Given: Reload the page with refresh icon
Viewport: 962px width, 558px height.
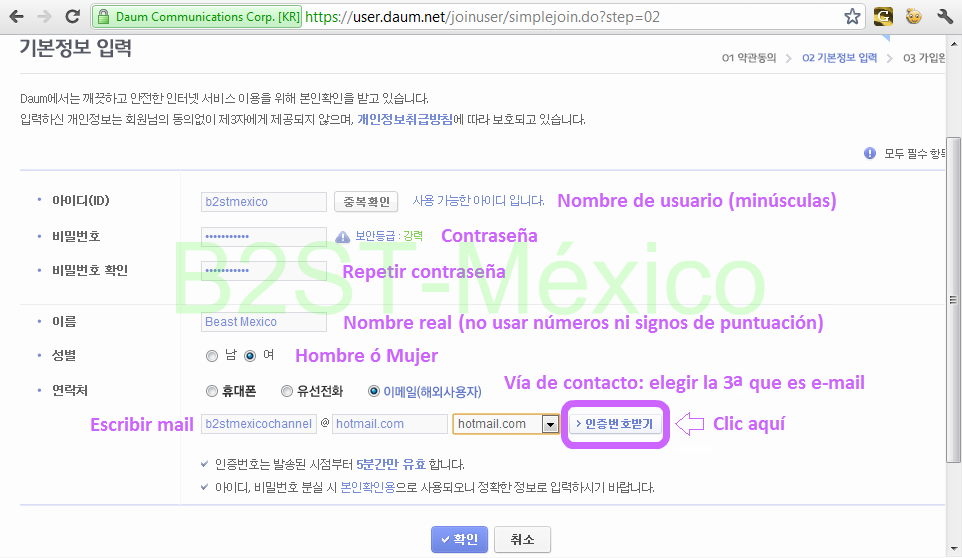Looking at the screenshot, I should coord(72,17).
